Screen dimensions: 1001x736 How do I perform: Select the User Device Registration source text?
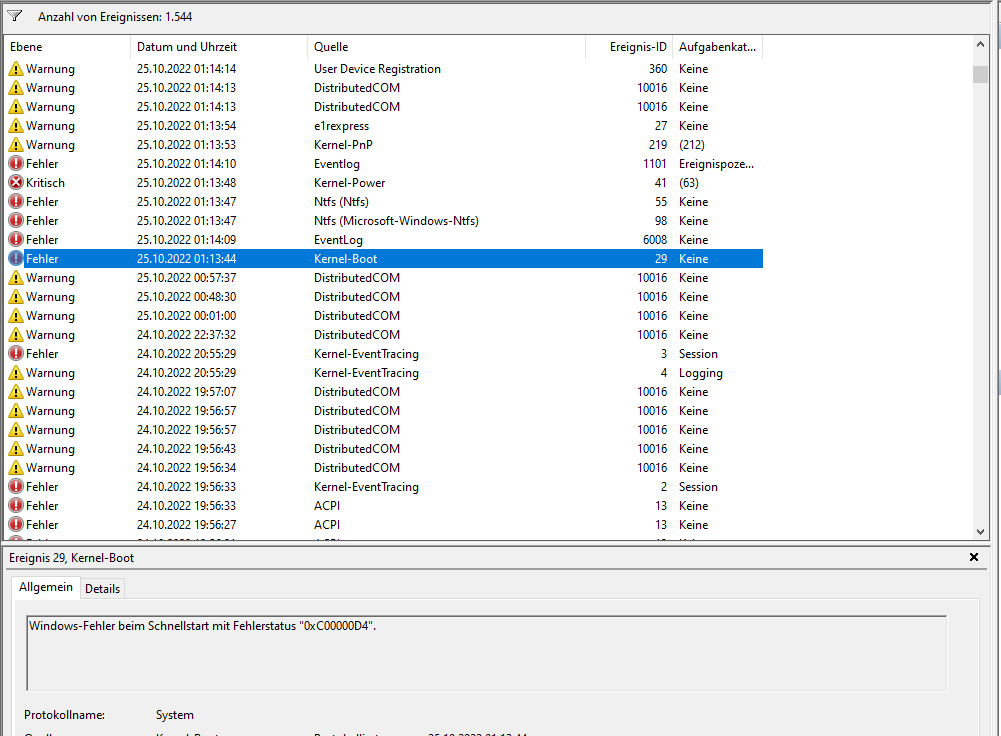tap(377, 69)
